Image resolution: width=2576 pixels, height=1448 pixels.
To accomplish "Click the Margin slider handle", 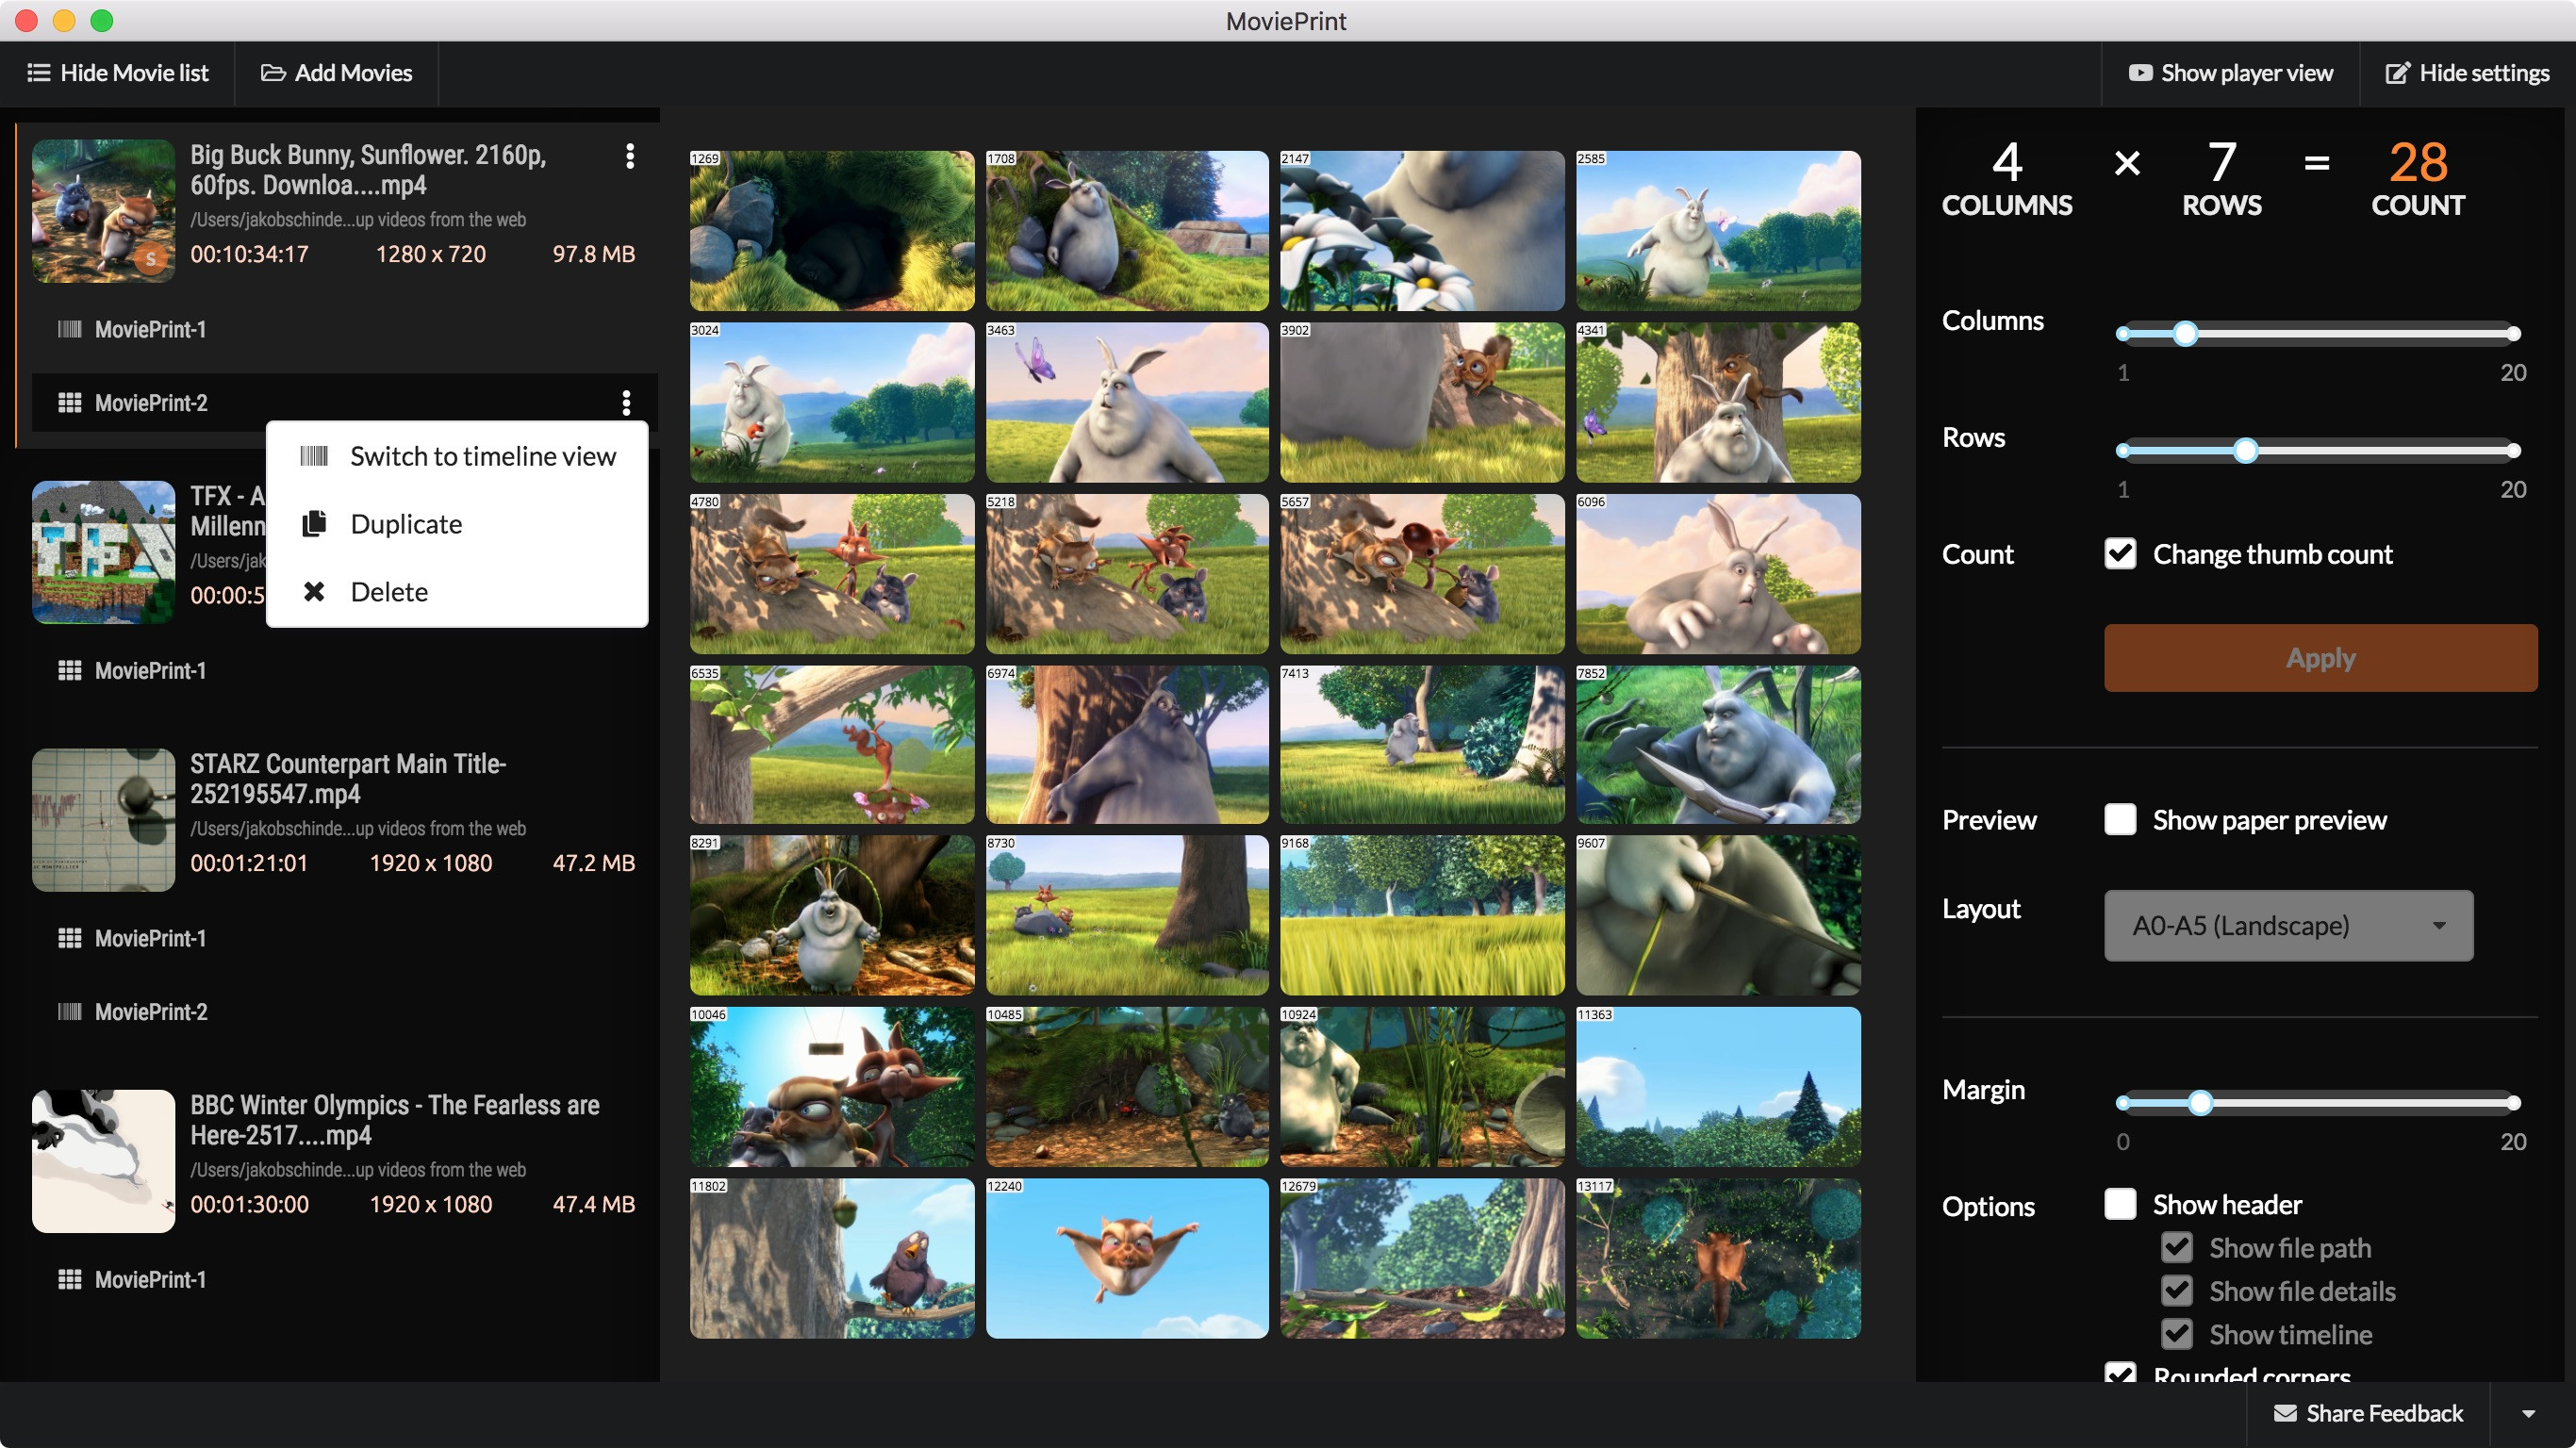I will [2200, 1103].
